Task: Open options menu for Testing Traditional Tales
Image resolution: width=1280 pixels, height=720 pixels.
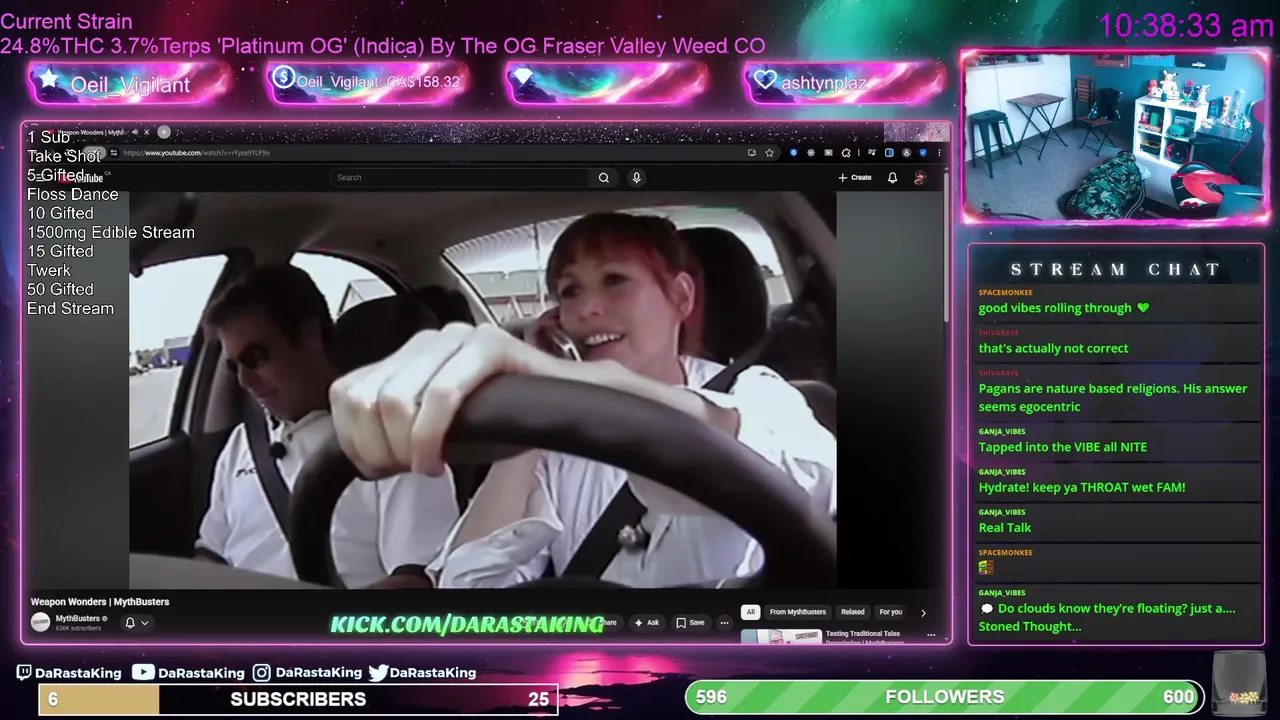Action: coord(931,635)
